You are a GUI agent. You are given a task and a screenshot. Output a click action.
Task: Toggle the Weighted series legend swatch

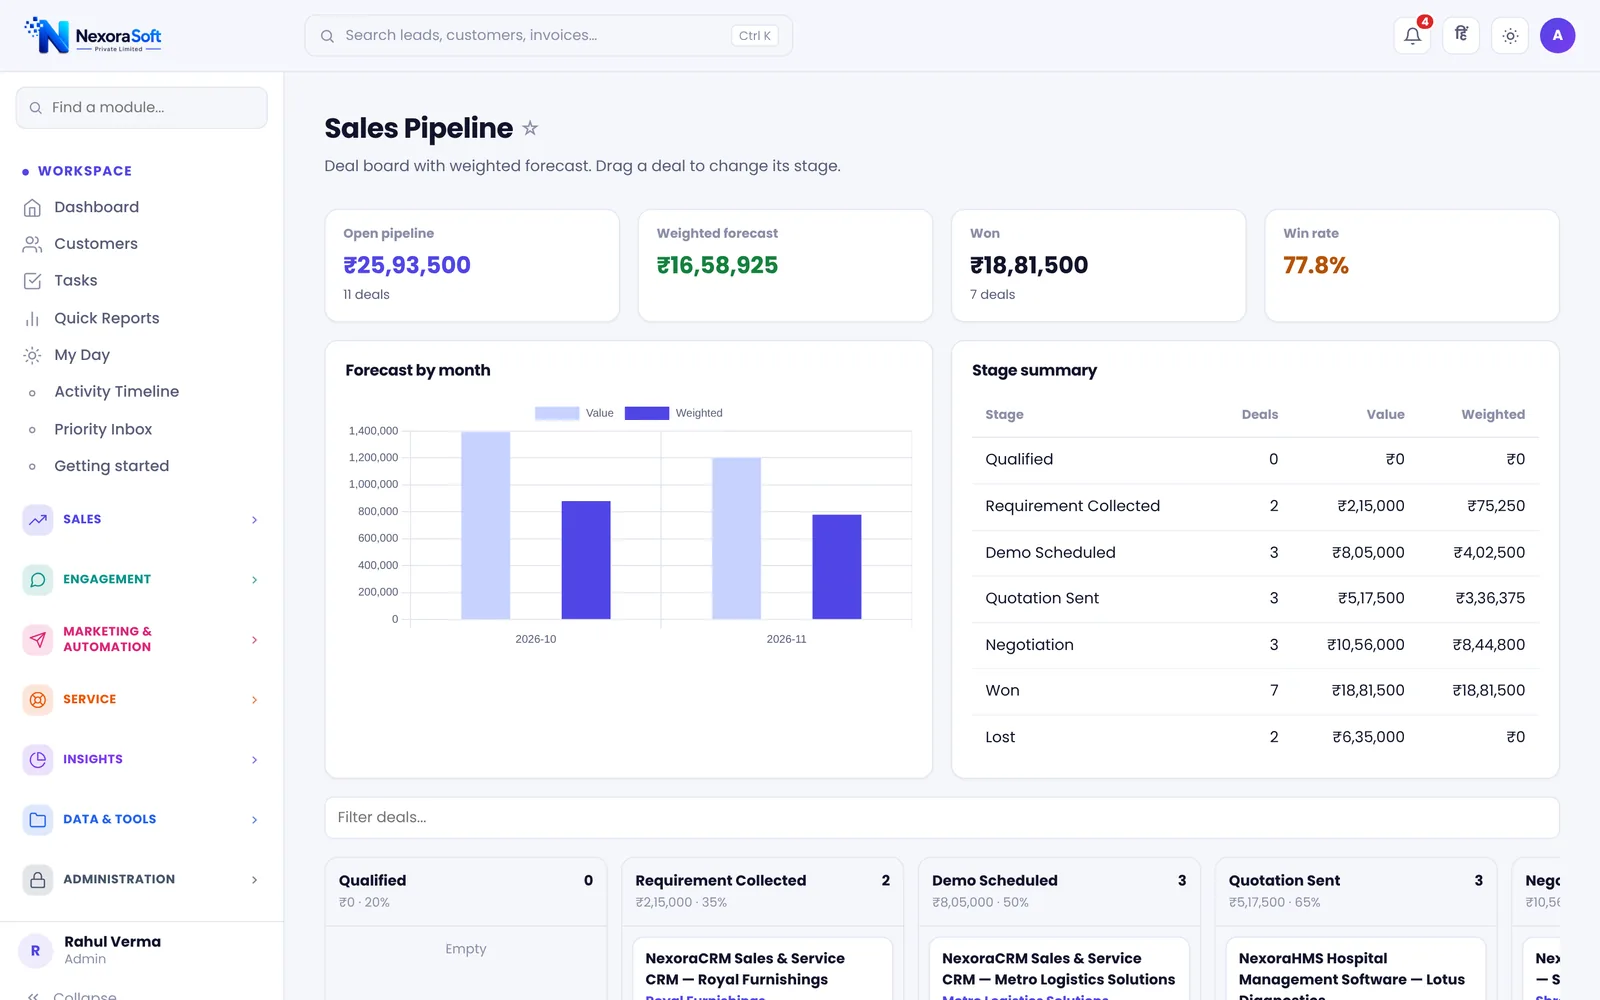point(647,413)
